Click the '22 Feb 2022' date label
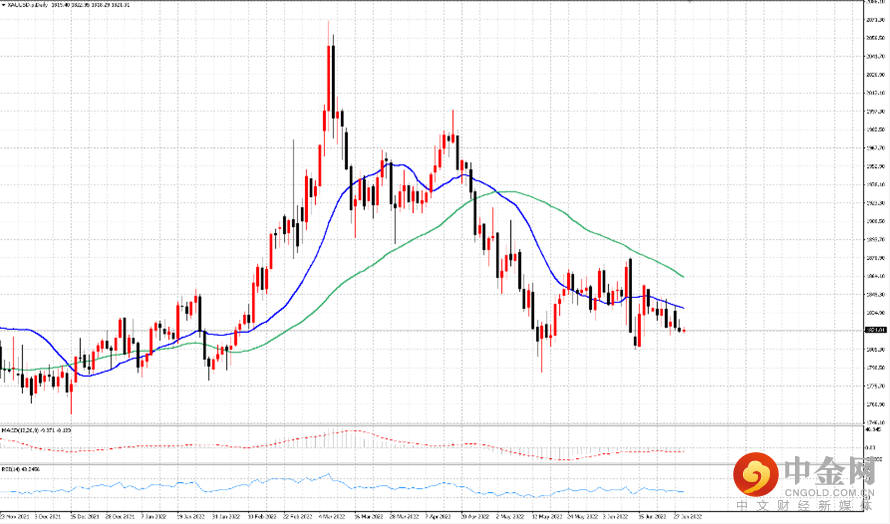Screen dimensions: 890x524 (x=295, y=517)
